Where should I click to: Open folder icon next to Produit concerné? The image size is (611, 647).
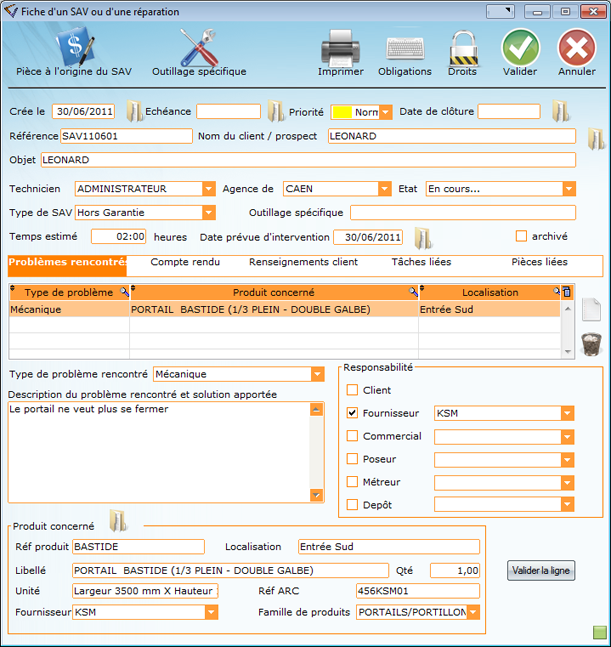click(x=118, y=521)
